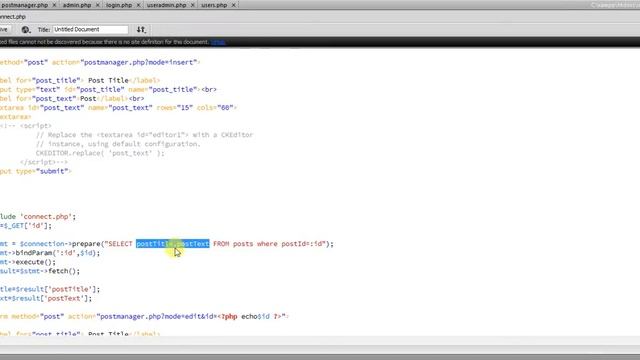Click the blue link in the info bar
Image resolution: width=640 pixels, height=360 pixels.
point(218,42)
